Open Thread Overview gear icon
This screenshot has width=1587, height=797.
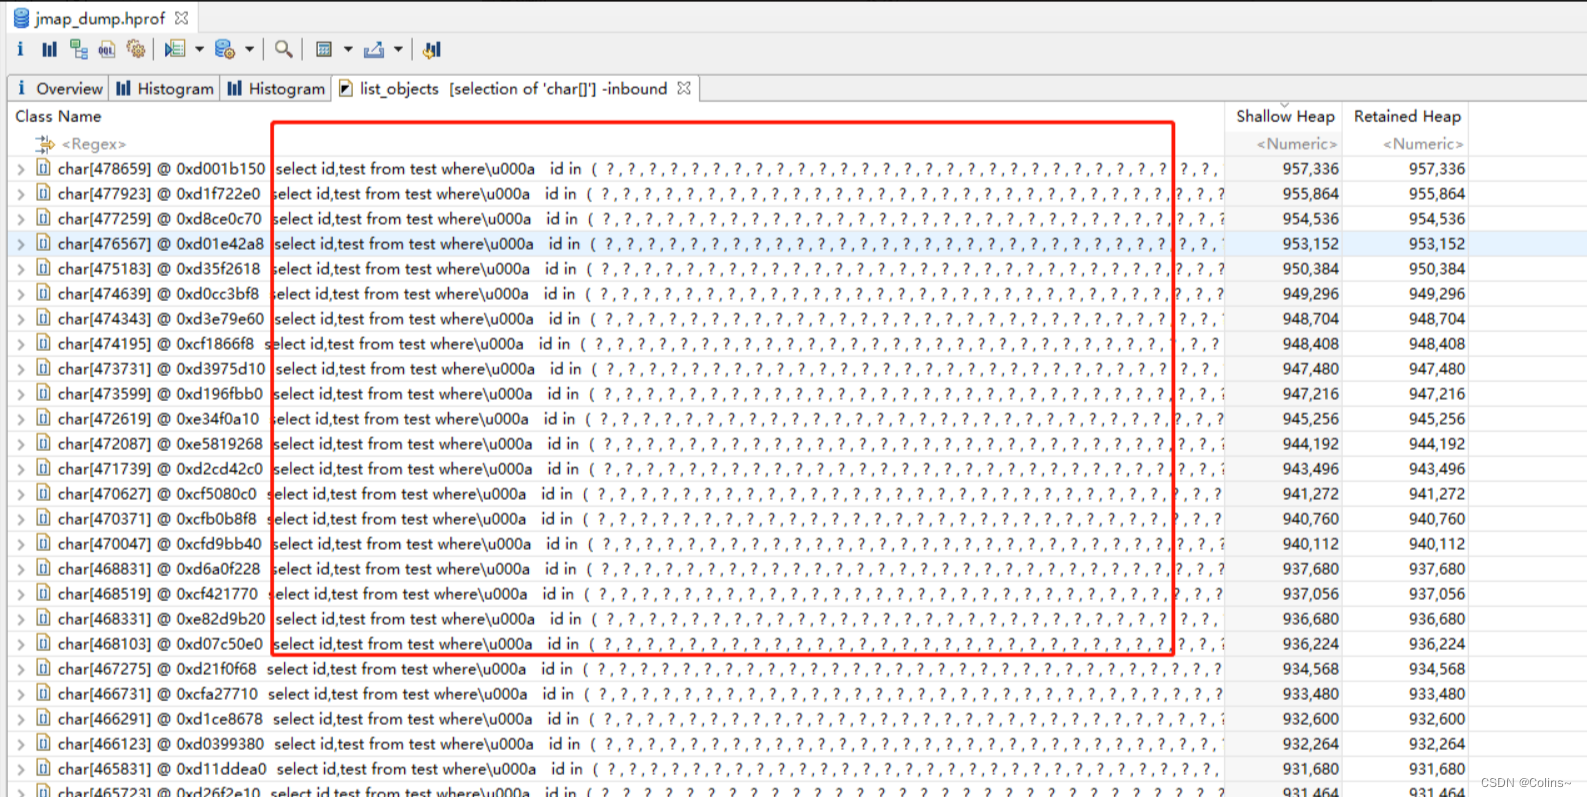(x=136, y=49)
